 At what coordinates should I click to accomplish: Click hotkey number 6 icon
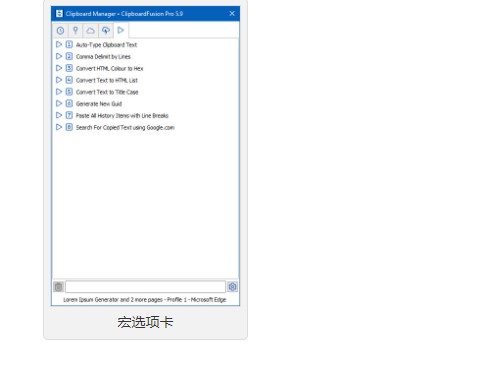(69, 104)
